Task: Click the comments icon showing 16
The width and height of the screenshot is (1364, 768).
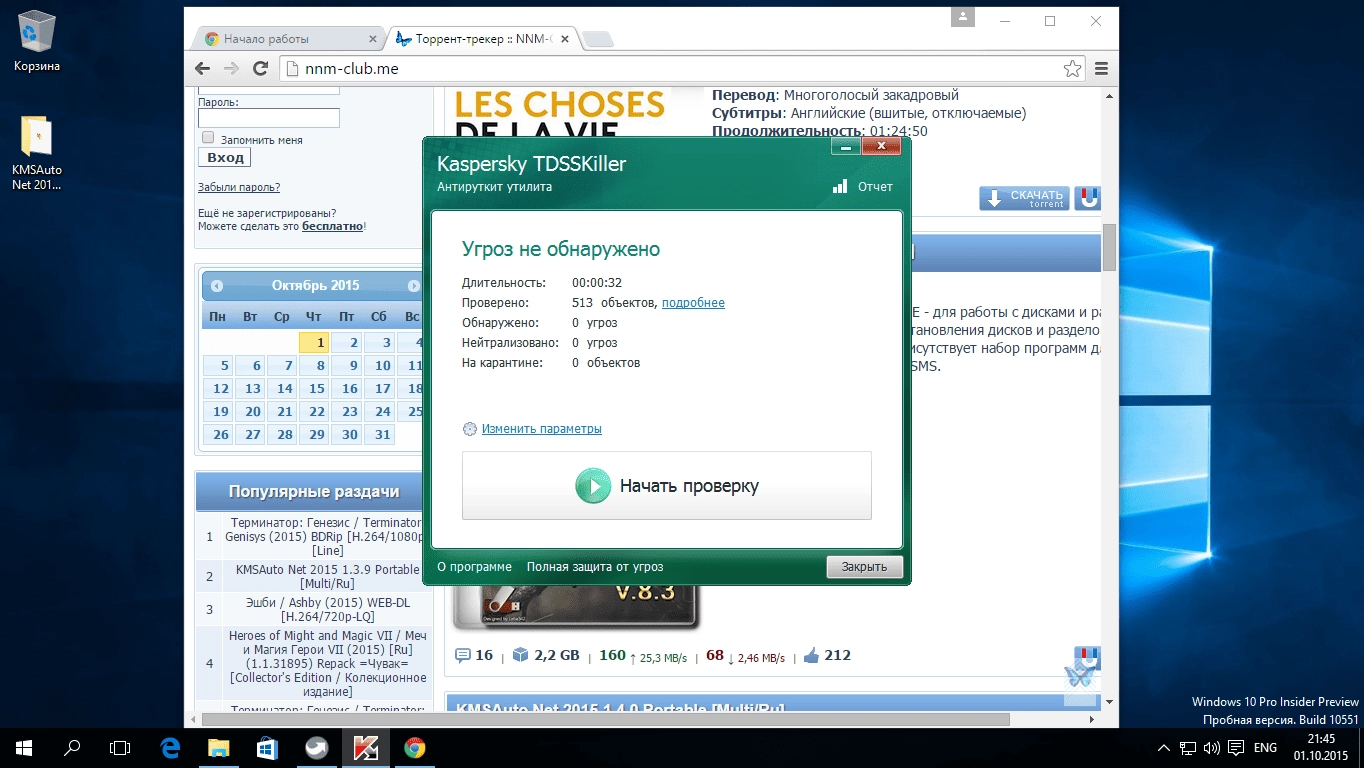Action: click(463, 656)
